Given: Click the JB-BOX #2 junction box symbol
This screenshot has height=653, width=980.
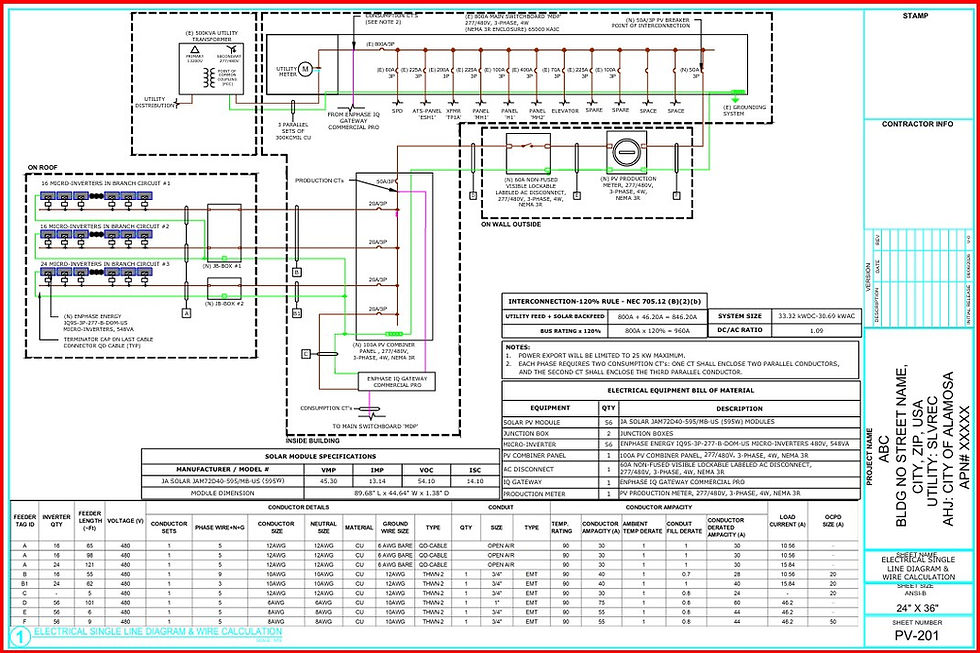Looking at the screenshot, I should [224, 287].
